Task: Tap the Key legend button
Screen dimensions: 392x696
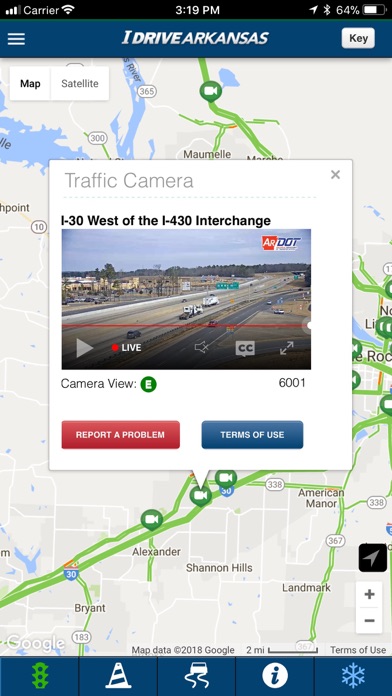Action: pos(358,38)
